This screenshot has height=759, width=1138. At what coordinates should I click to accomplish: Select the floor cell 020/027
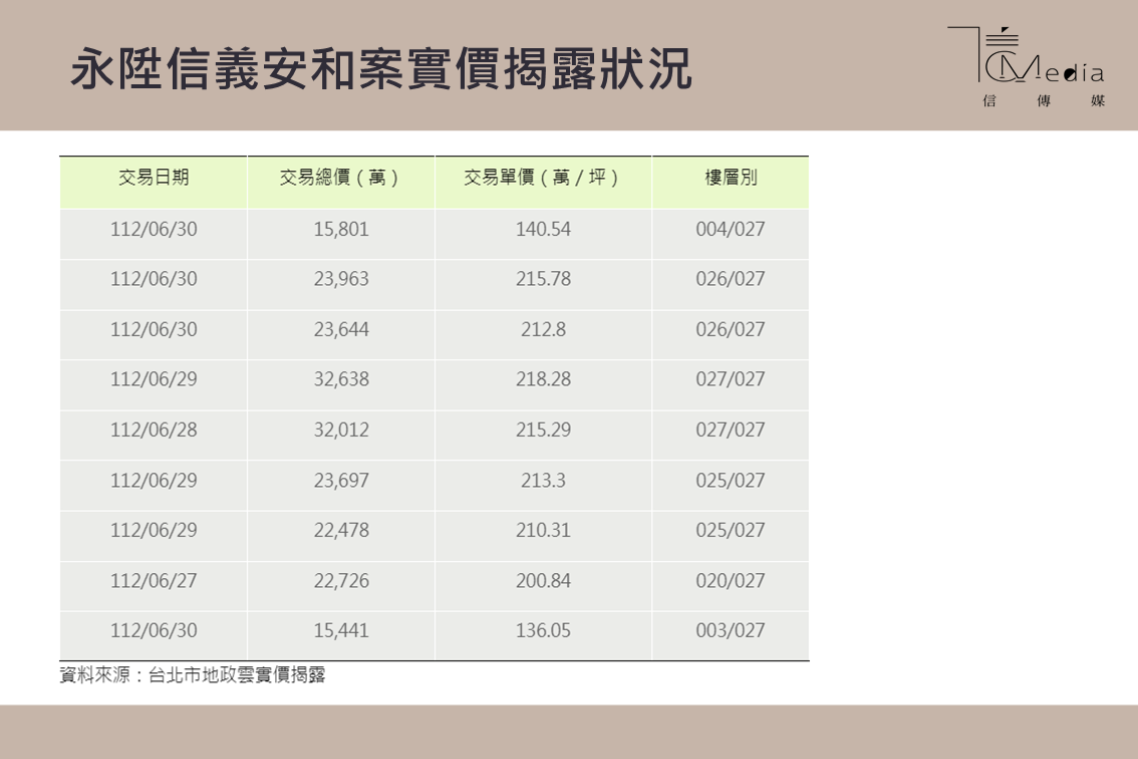click(x=730, y=580)
